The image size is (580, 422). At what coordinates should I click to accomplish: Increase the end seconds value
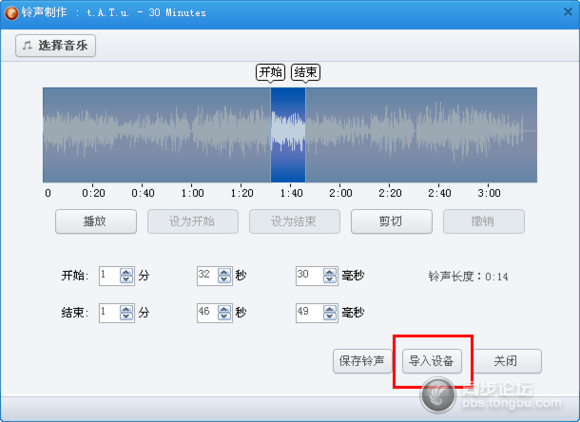(x=224, y=309)
